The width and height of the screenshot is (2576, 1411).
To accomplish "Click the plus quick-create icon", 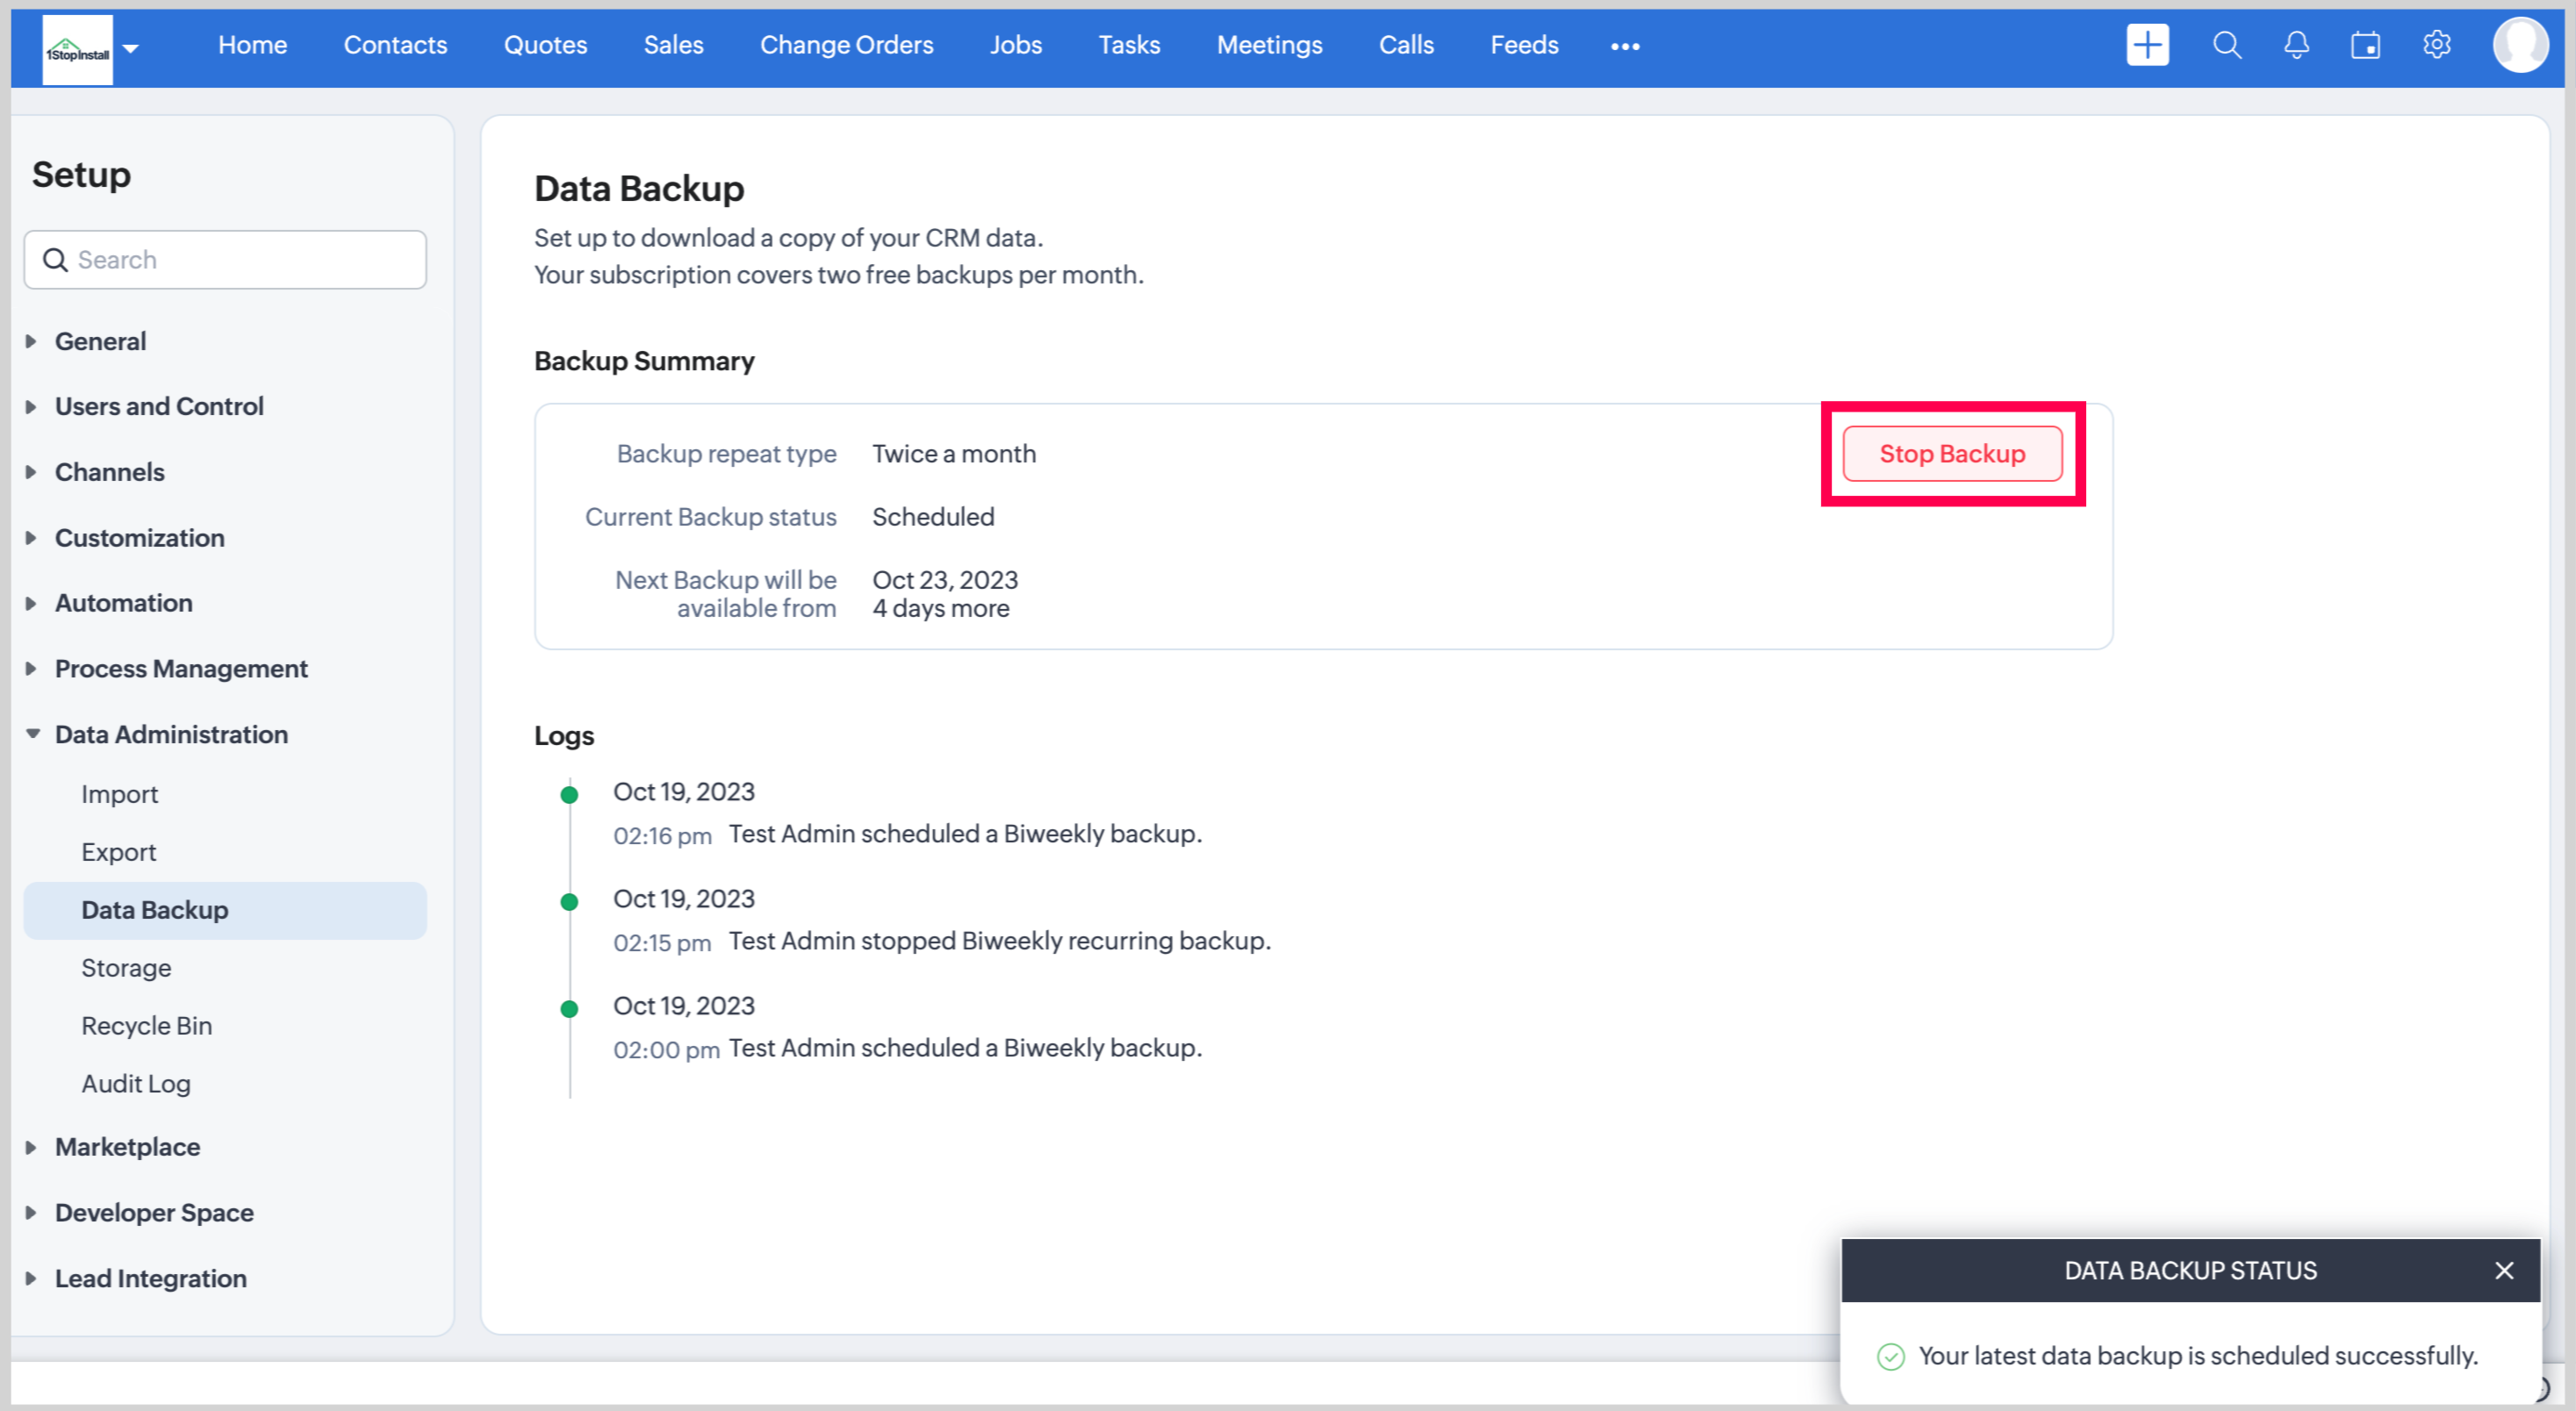I will (x=2147, y=45).
